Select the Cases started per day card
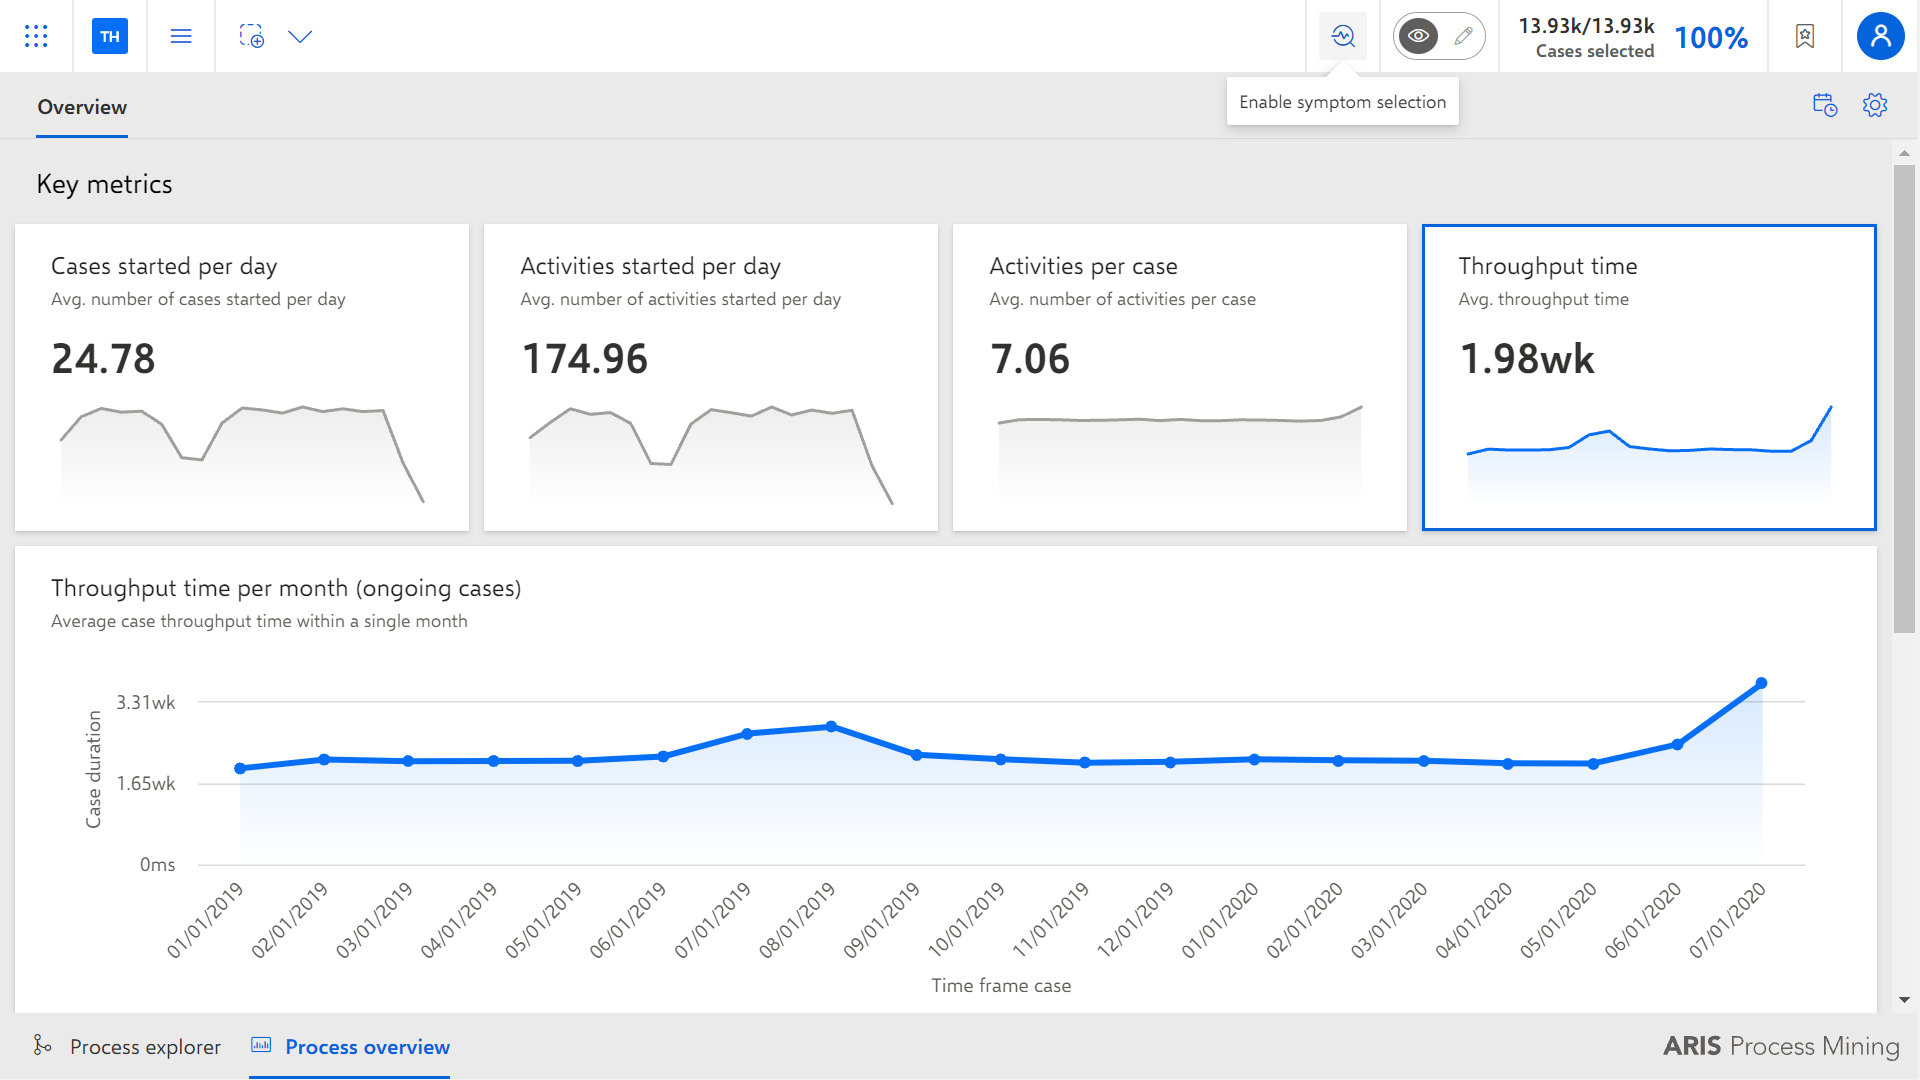The height and width of the screenshot is (1080, 1920). [x=242, y=377]
